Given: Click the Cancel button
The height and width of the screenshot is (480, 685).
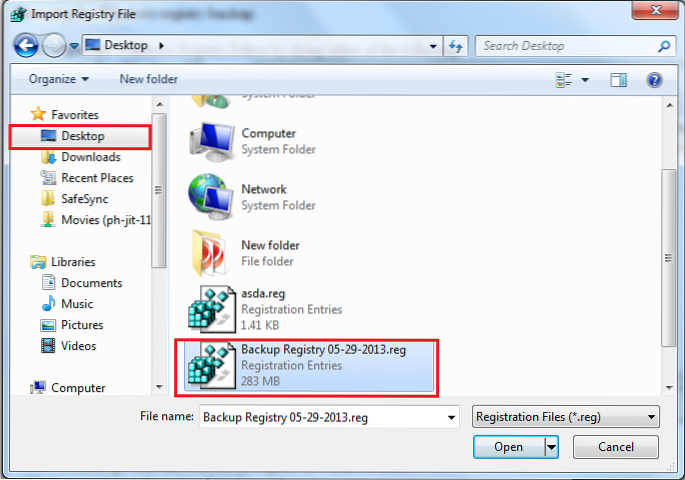Looking at the screenshot, I should (x=616, y=447).
